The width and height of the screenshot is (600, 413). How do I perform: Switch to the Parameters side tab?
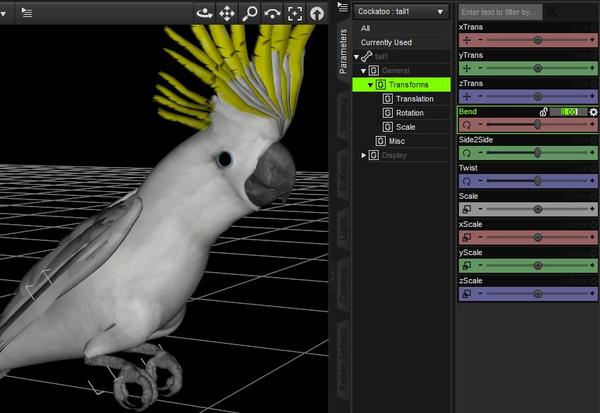tap(343, 53)
